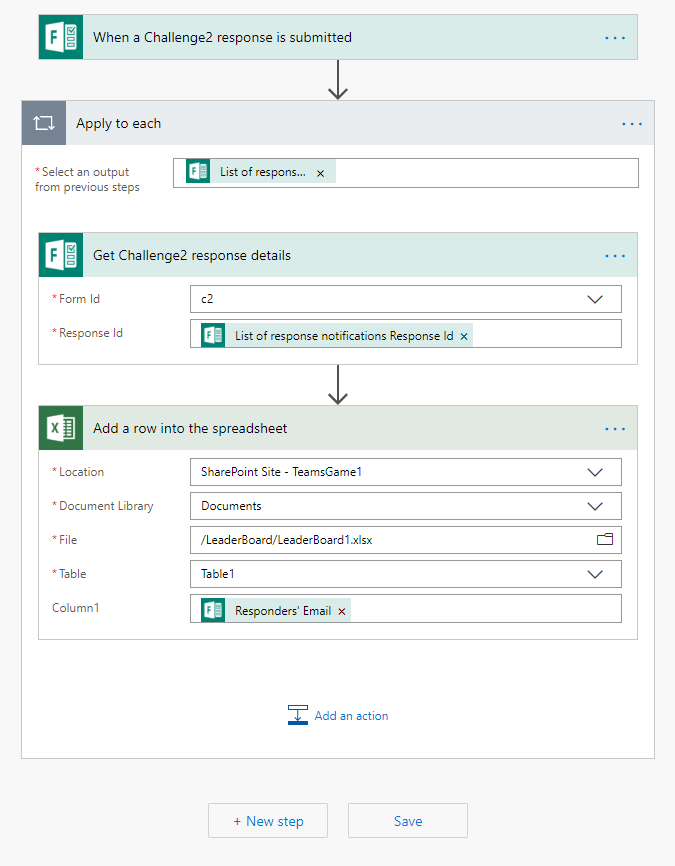Remove the Response Id notifications token
The width and height of the screenshot is (675, 866).
[x=464, y=336]
